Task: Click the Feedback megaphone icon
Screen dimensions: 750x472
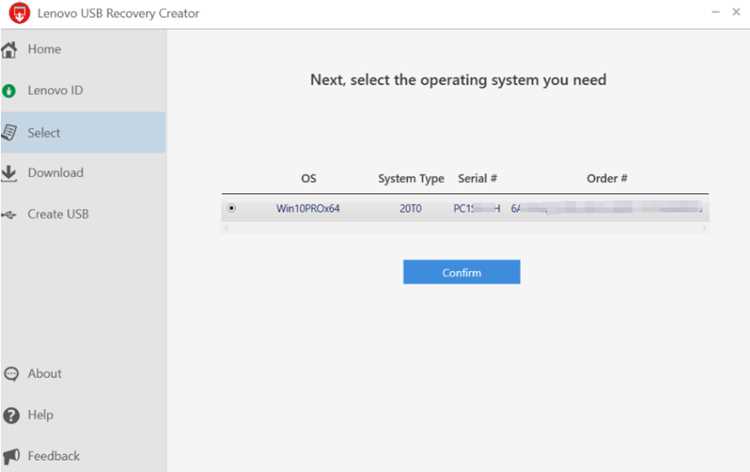Action: [x=11, y=456]
